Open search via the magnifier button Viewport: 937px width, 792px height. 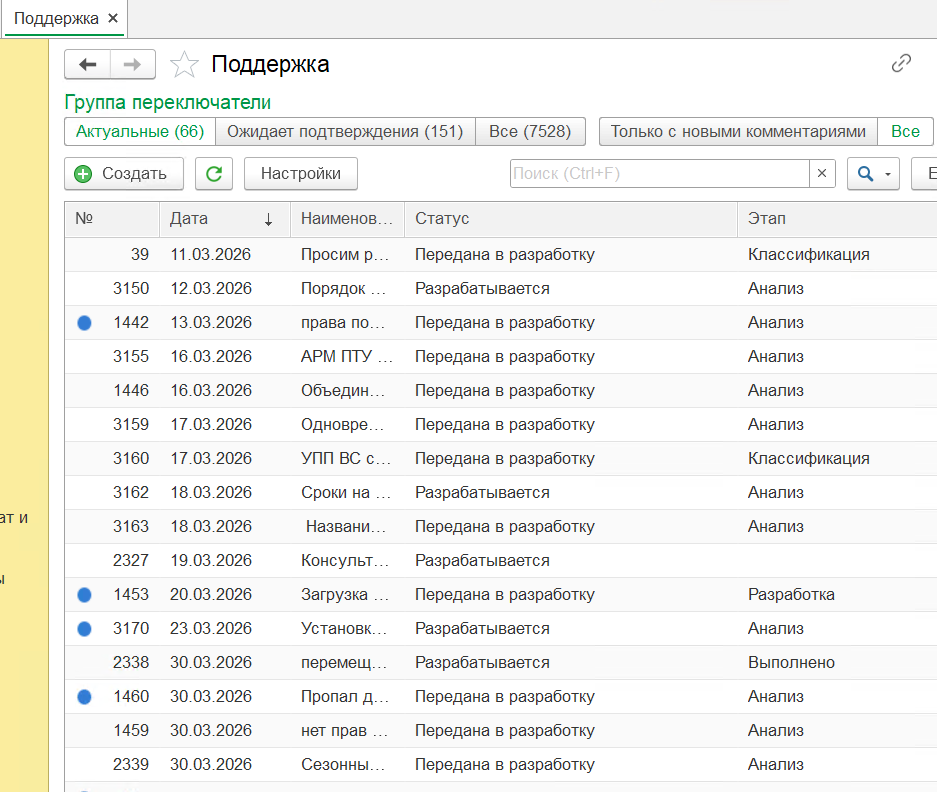click(x=873, y=174)
